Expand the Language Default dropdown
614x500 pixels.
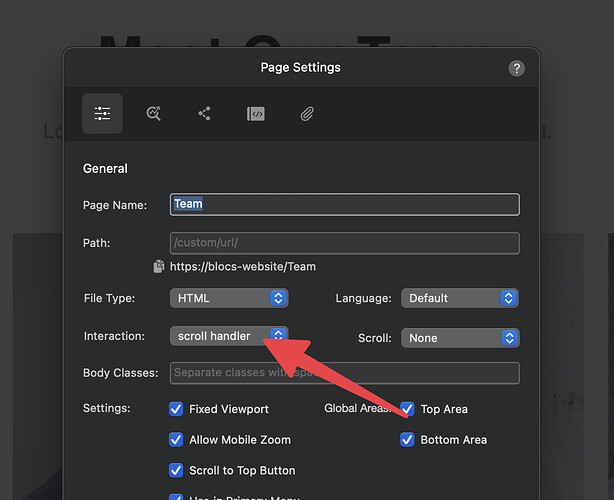(459, 298)
